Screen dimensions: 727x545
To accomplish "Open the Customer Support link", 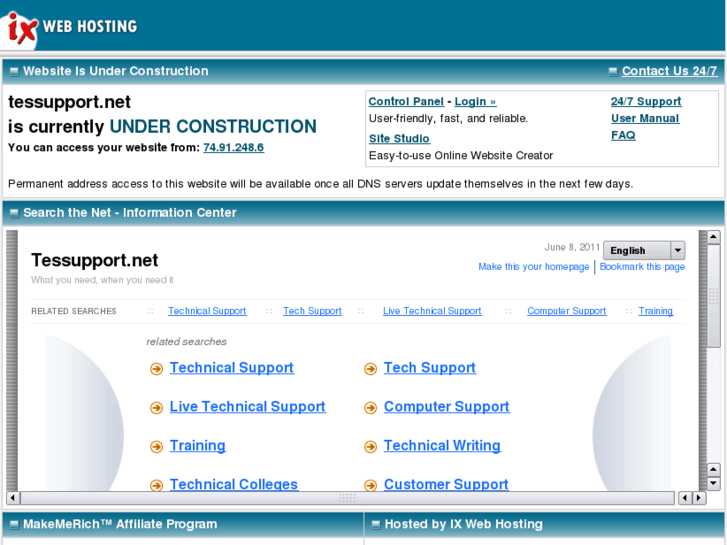I will 446,484.
